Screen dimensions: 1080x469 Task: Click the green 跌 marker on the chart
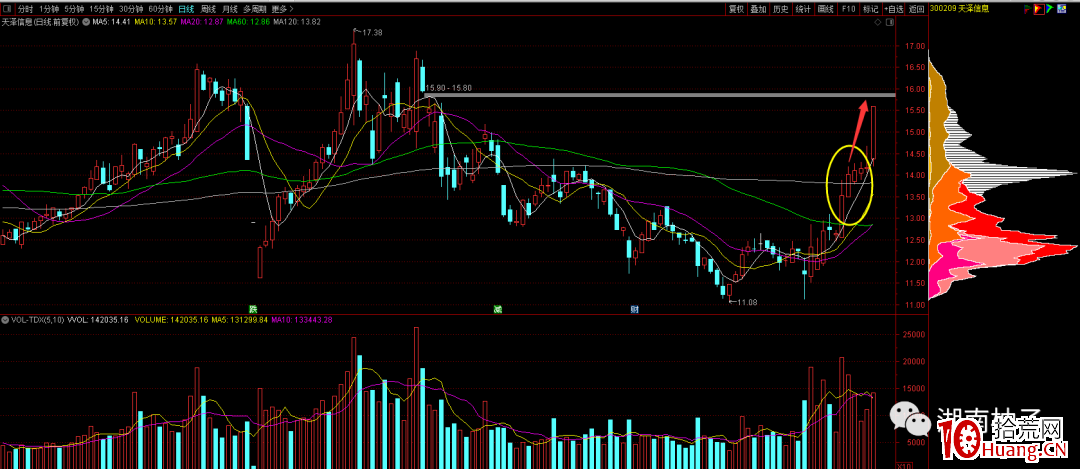253,309
